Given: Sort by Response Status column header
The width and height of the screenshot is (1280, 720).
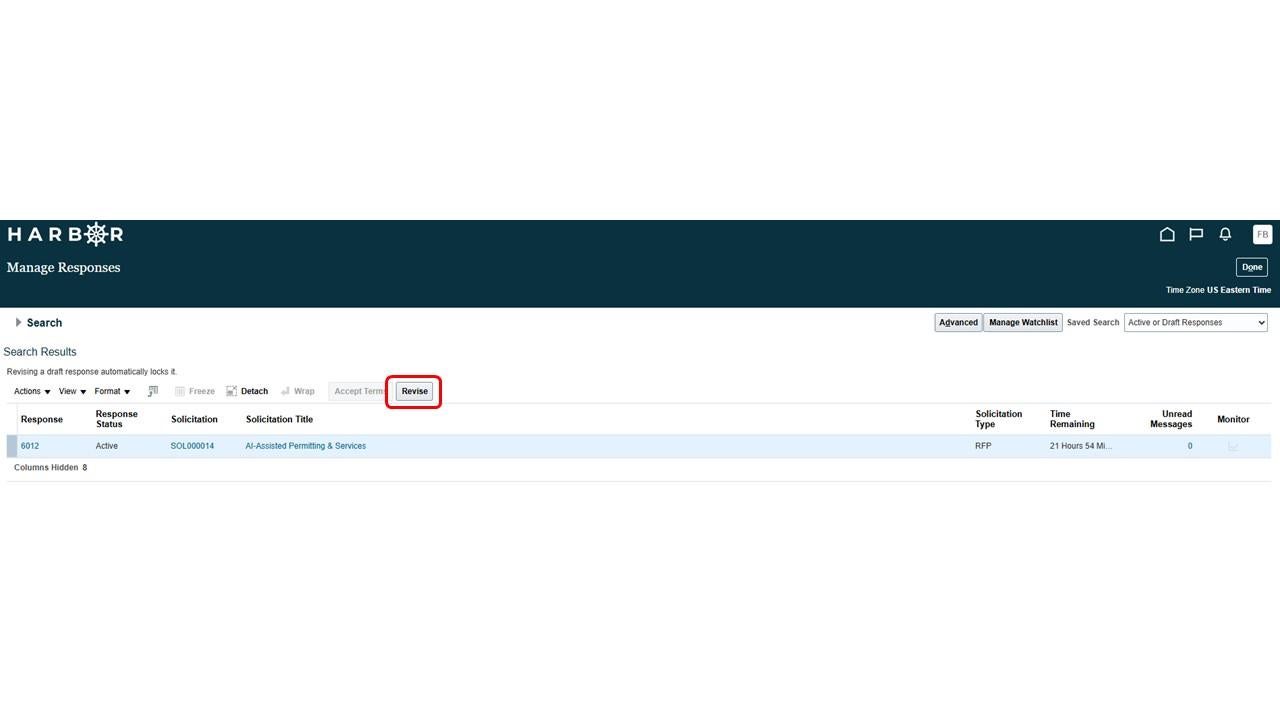Looking at the screenshot, I should pyautogui.click(x=117, y=419).
